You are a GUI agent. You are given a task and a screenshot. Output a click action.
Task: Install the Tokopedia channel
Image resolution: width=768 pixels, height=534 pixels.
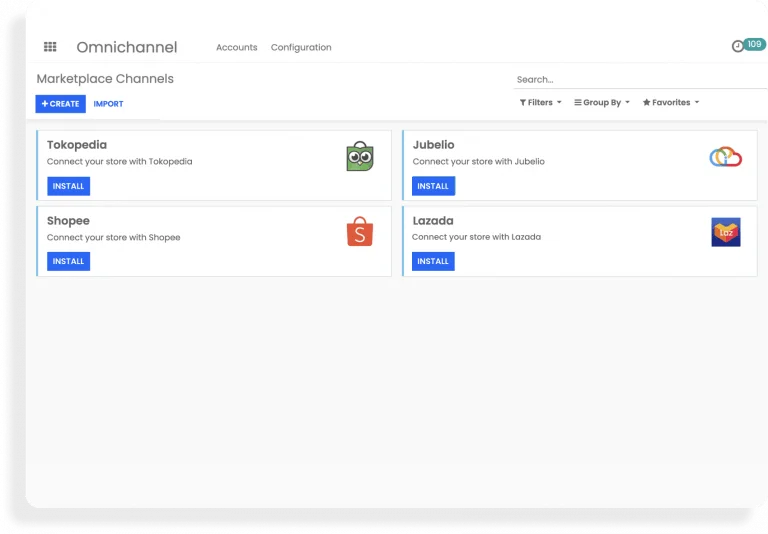pos(68,186)
